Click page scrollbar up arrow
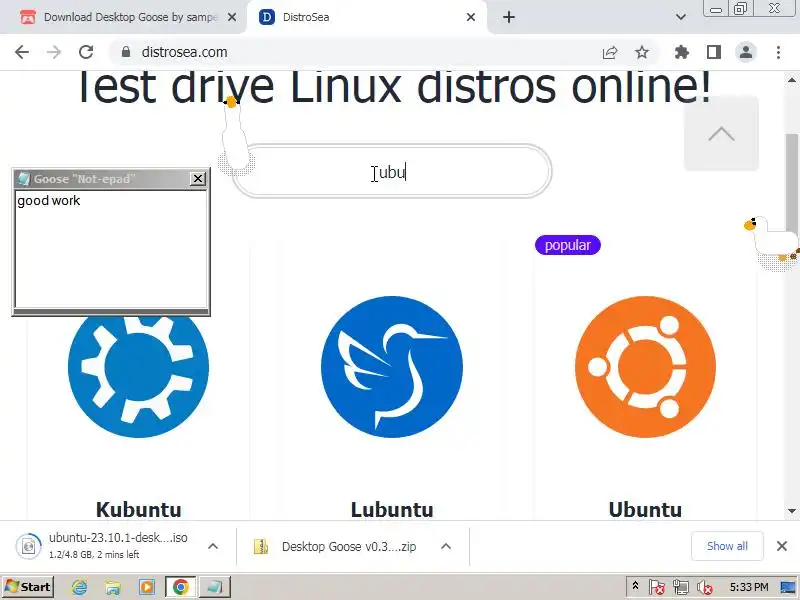The height and width of the screenshot is (600, 800). pos(791,80)
